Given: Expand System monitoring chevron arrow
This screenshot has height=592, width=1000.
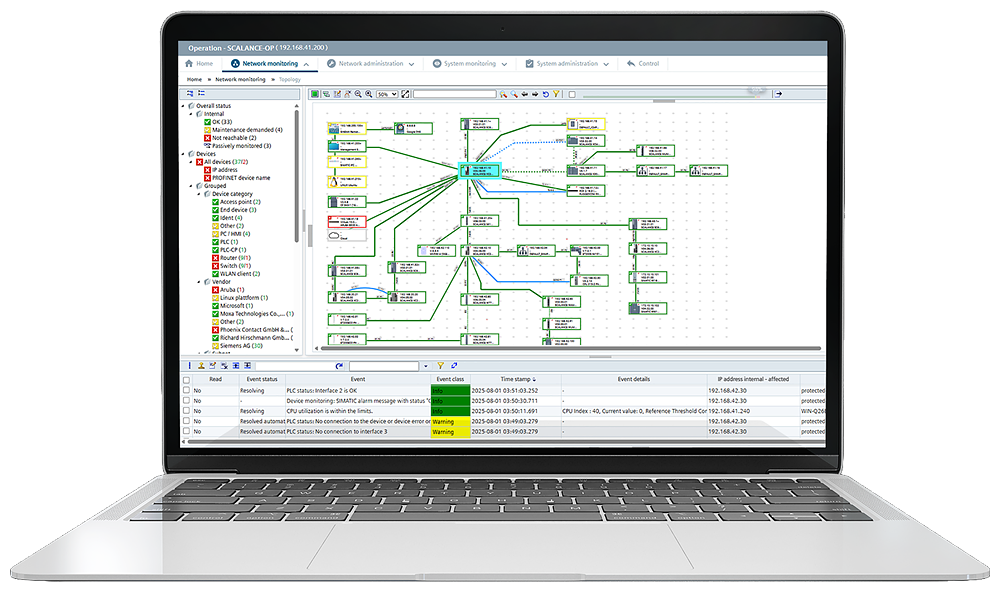Looking at the screenshot, I should [x=504, y=64].
